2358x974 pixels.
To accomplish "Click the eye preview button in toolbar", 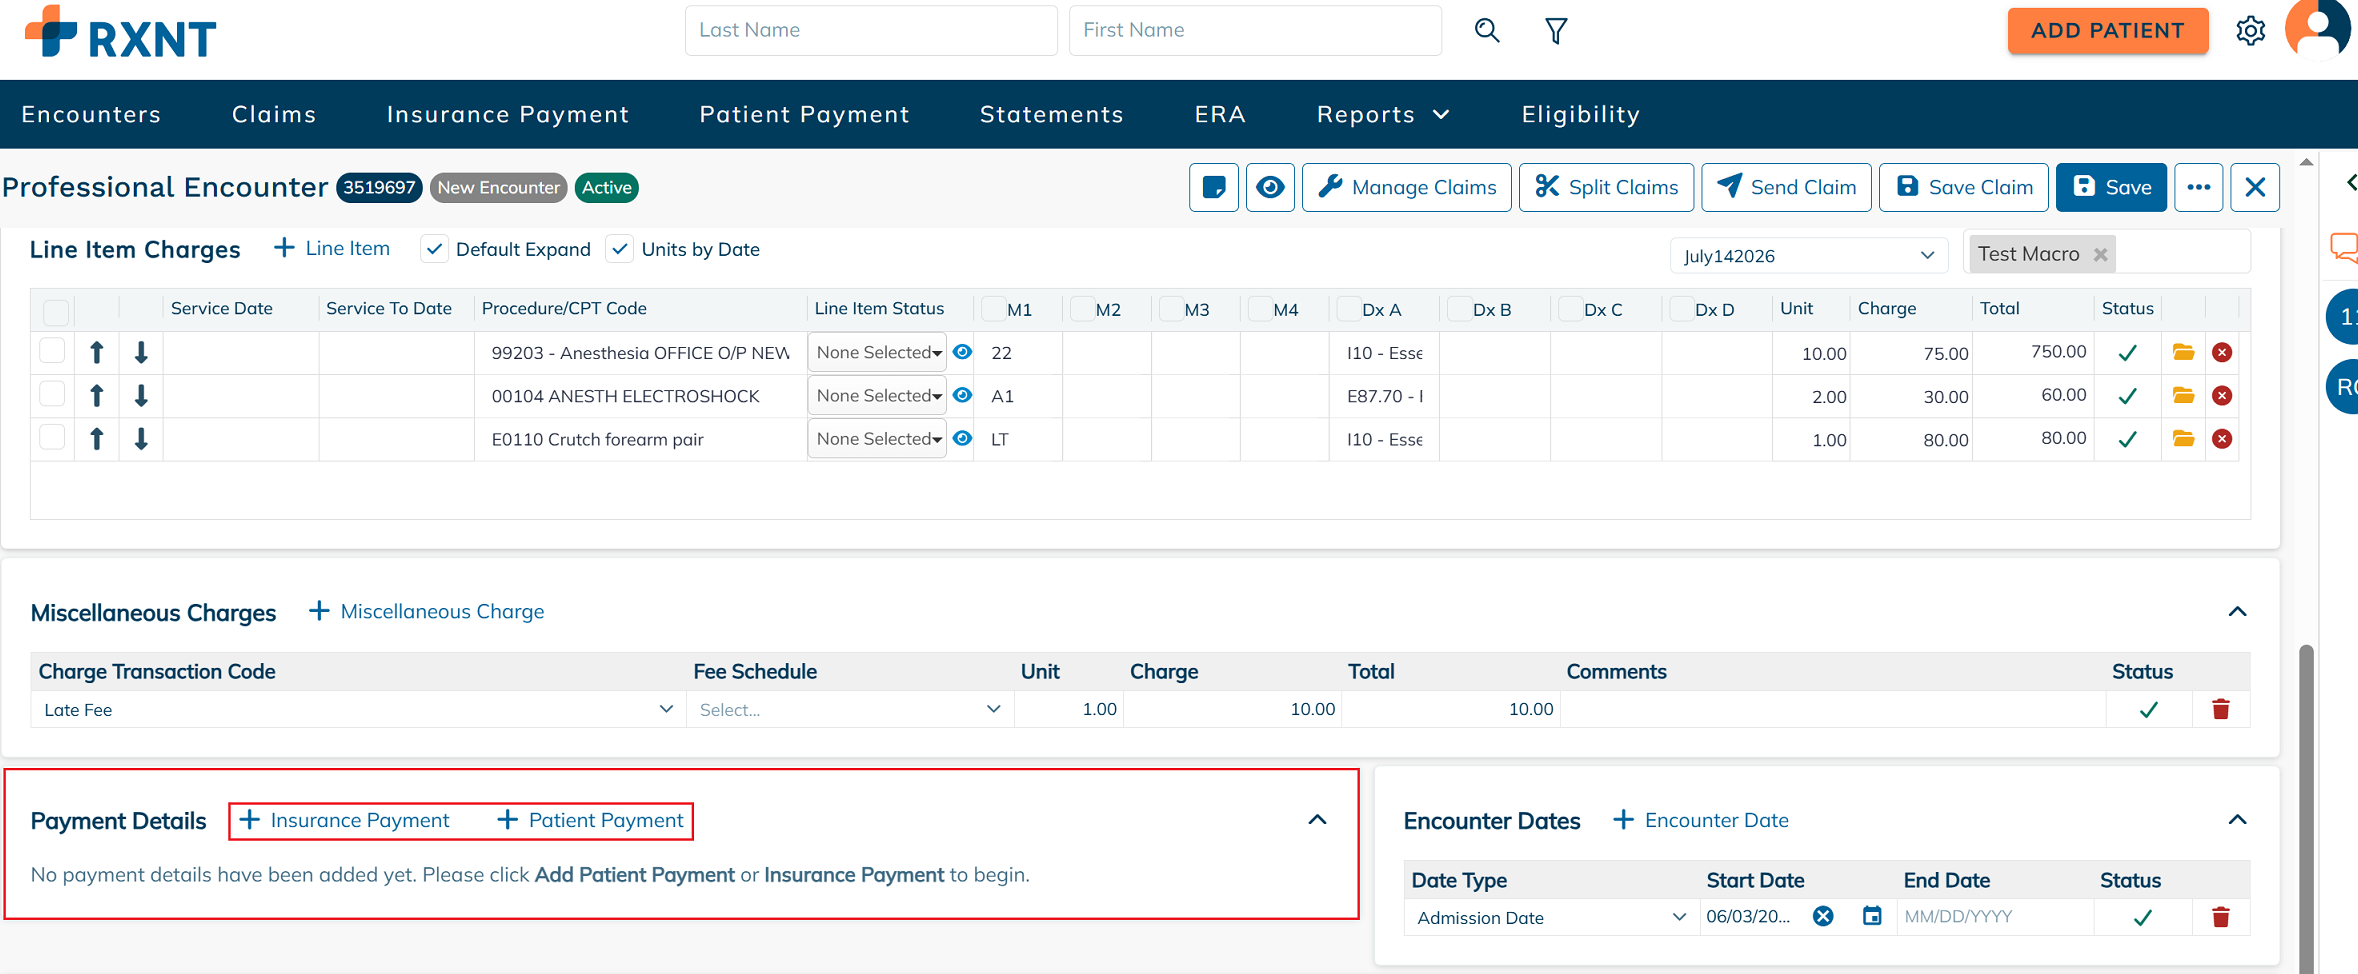I will click(1270, 187).
